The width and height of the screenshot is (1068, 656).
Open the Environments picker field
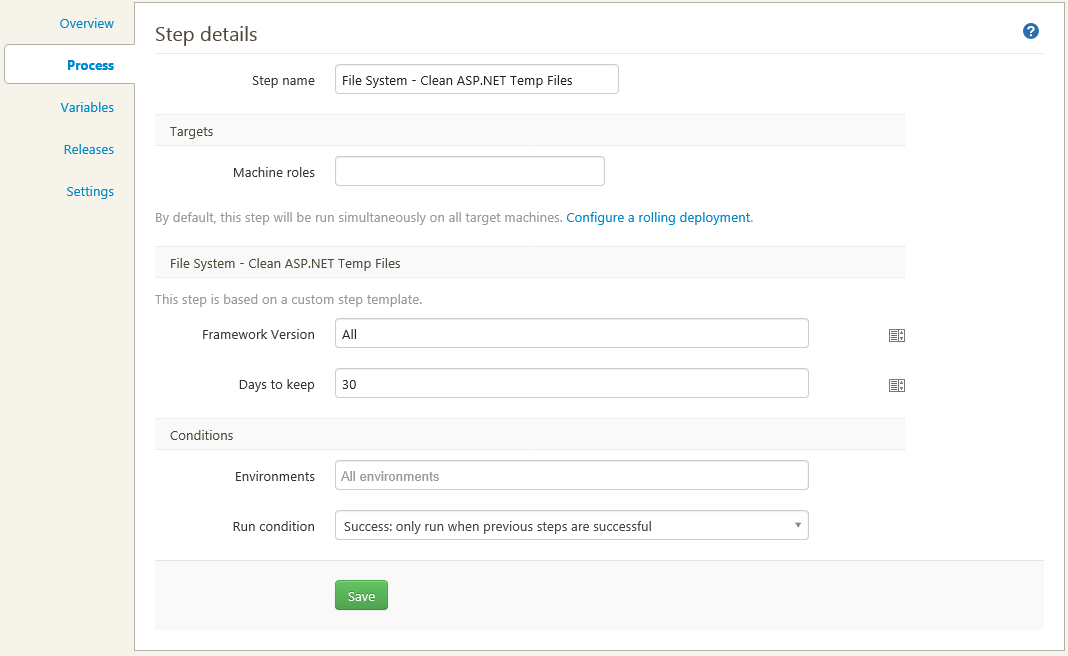[x=571, y=475]
